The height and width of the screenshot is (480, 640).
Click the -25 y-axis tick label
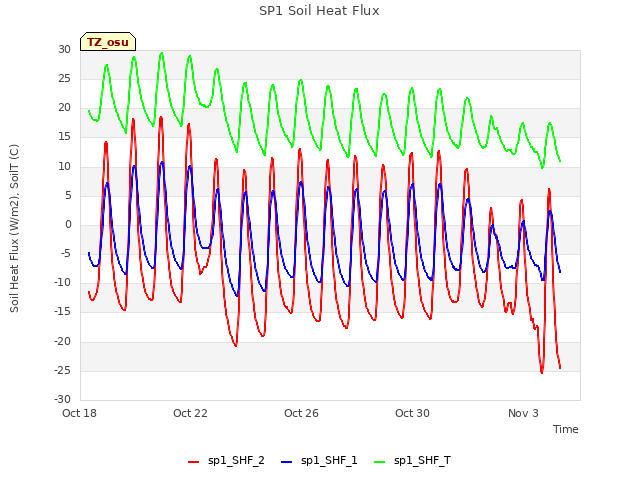tap(62, 370)
